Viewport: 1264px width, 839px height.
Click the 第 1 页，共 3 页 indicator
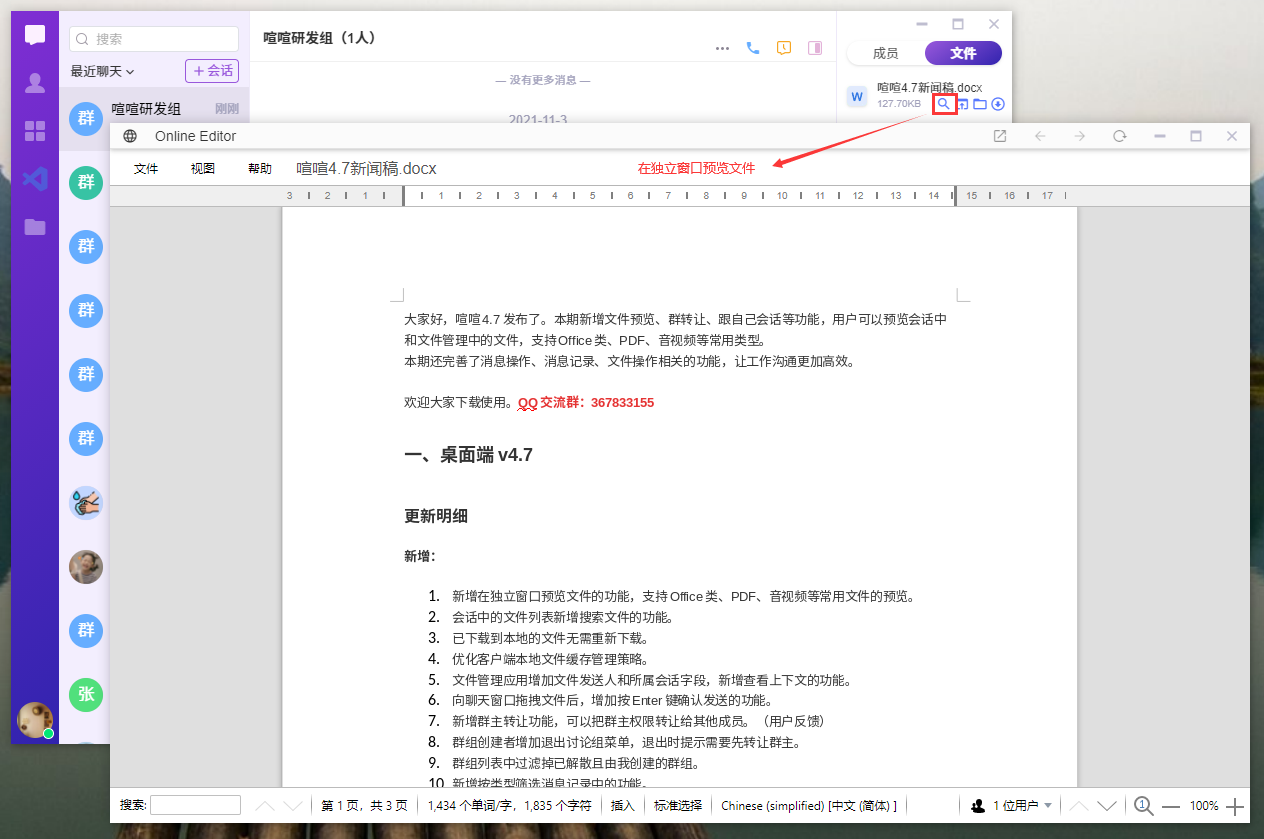tap(365, 805)
